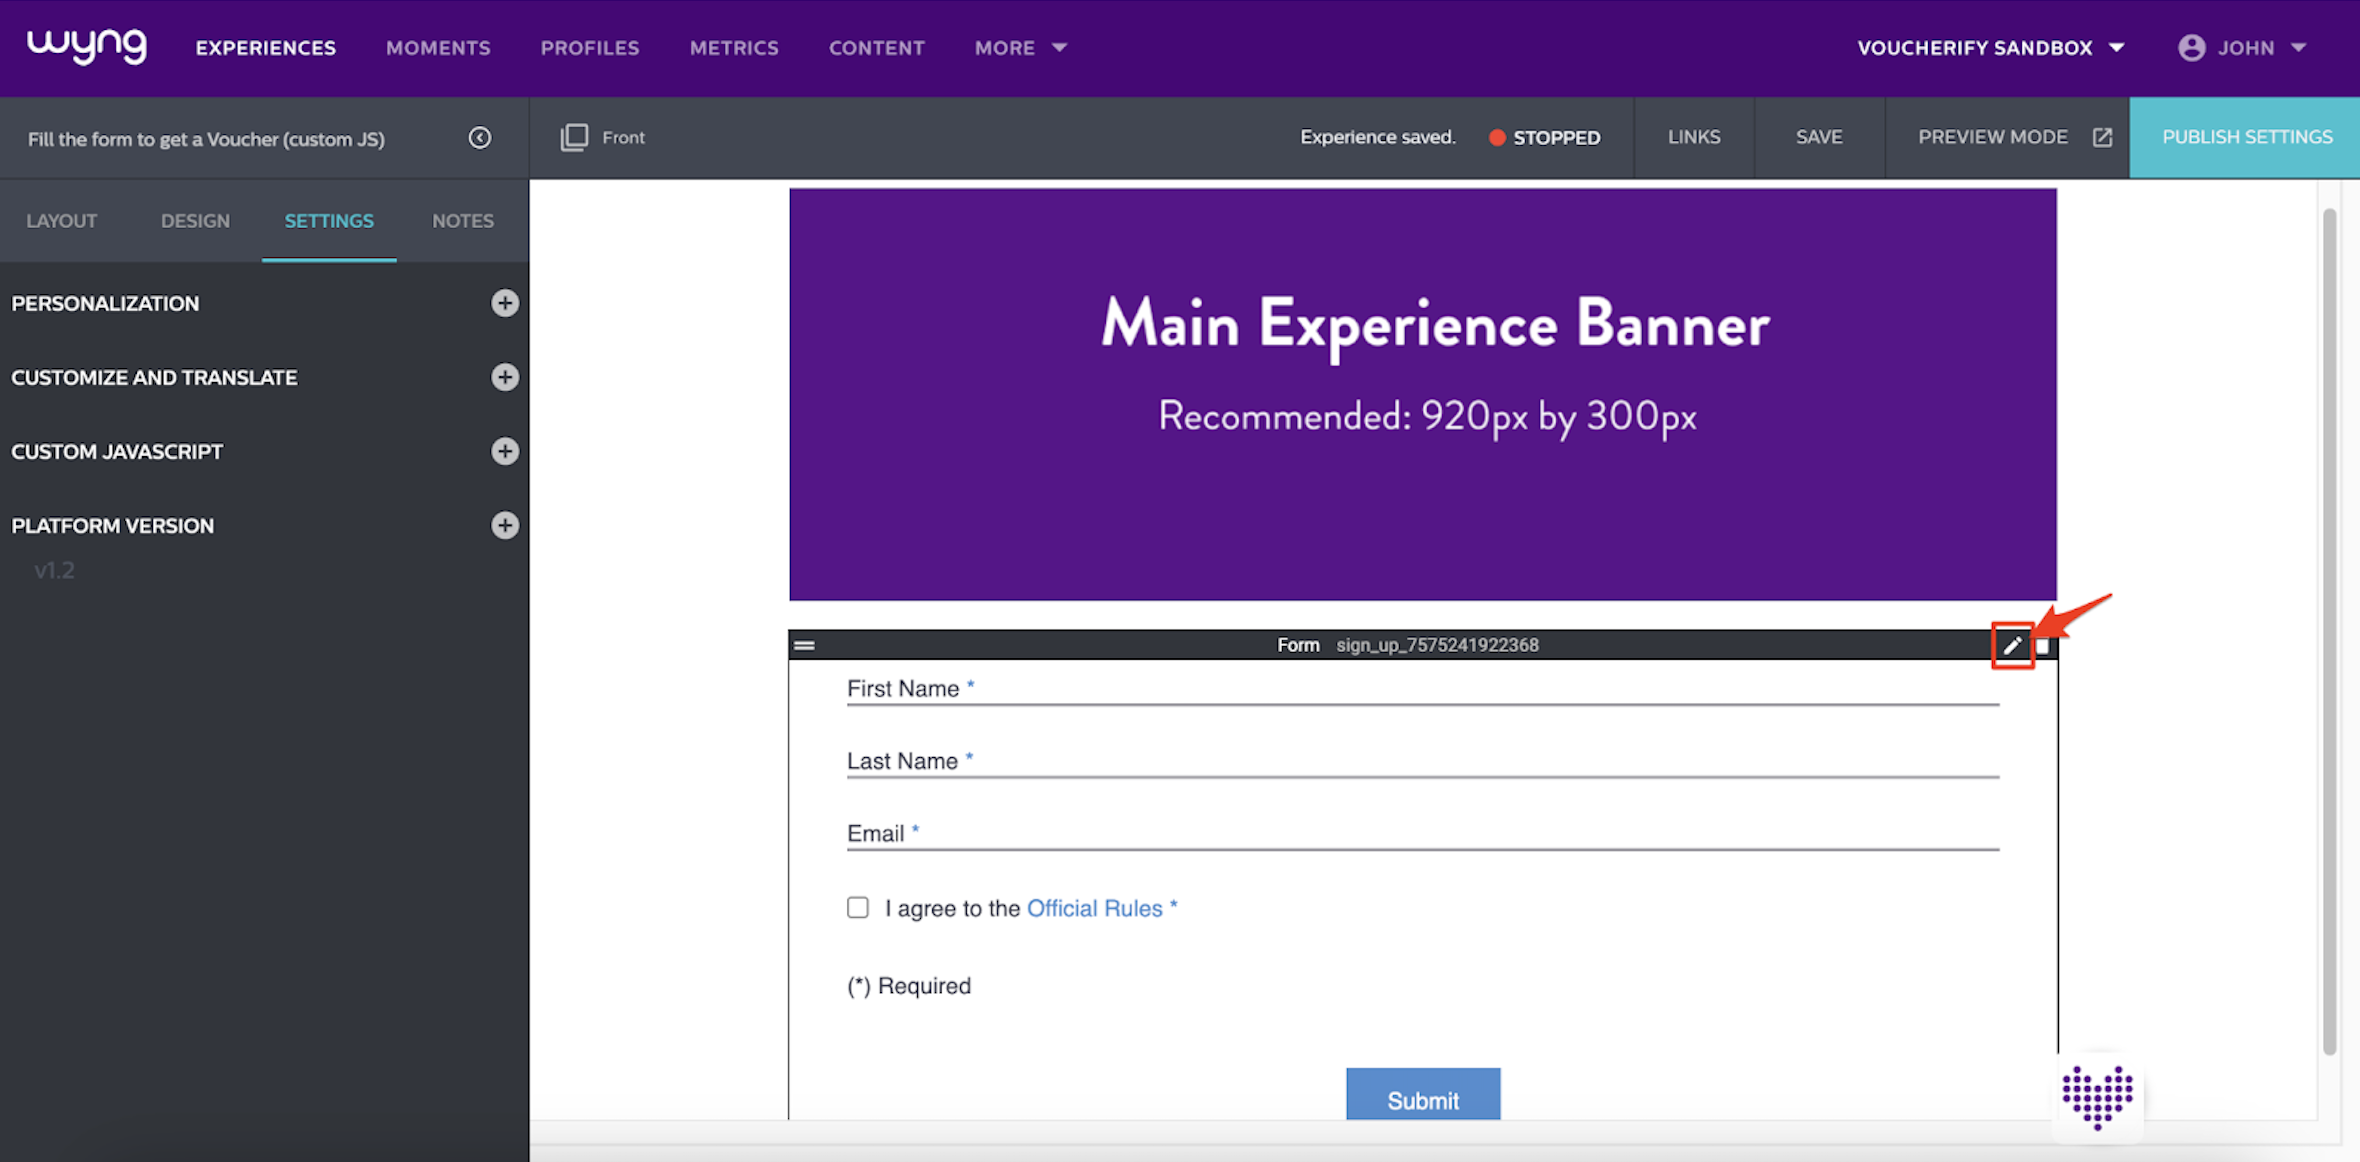
Task: Click the pencil edit icon on Form header
Action: tap(2012, 646)
